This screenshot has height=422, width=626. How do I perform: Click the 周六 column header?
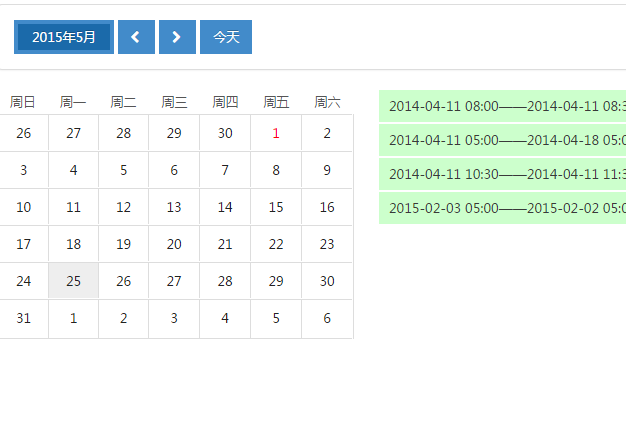[x=327, y=102]
